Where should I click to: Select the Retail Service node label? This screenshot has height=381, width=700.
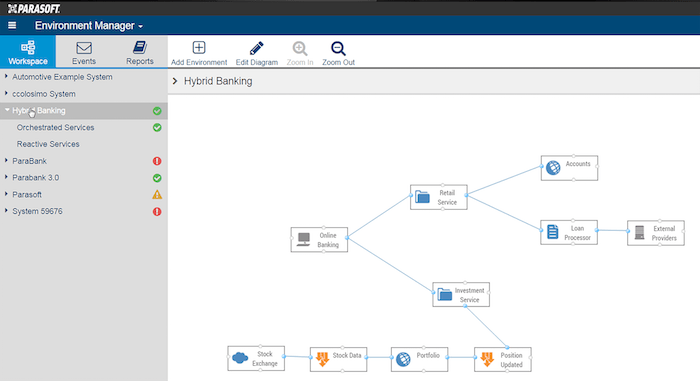coord(447,197)
